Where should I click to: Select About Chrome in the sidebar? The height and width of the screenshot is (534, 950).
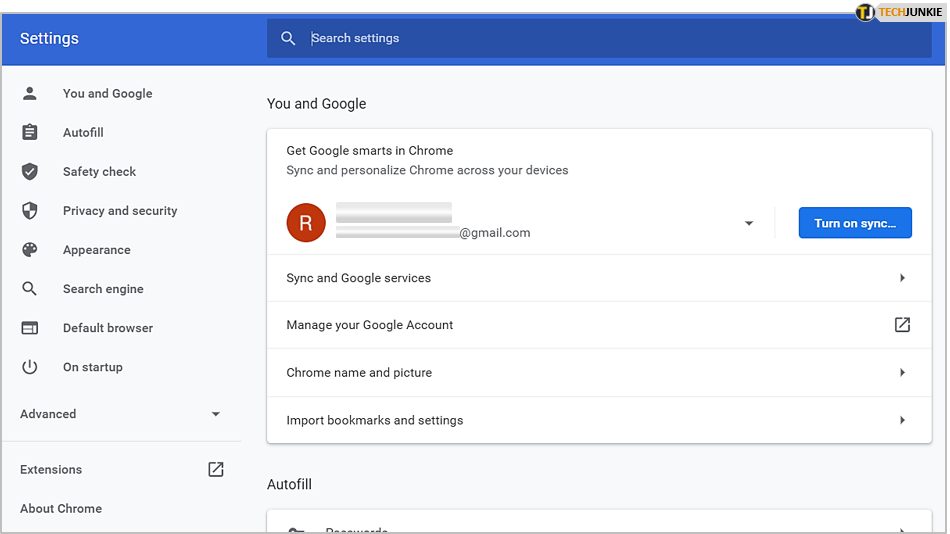pyautogui.click(x=61, y=508)
